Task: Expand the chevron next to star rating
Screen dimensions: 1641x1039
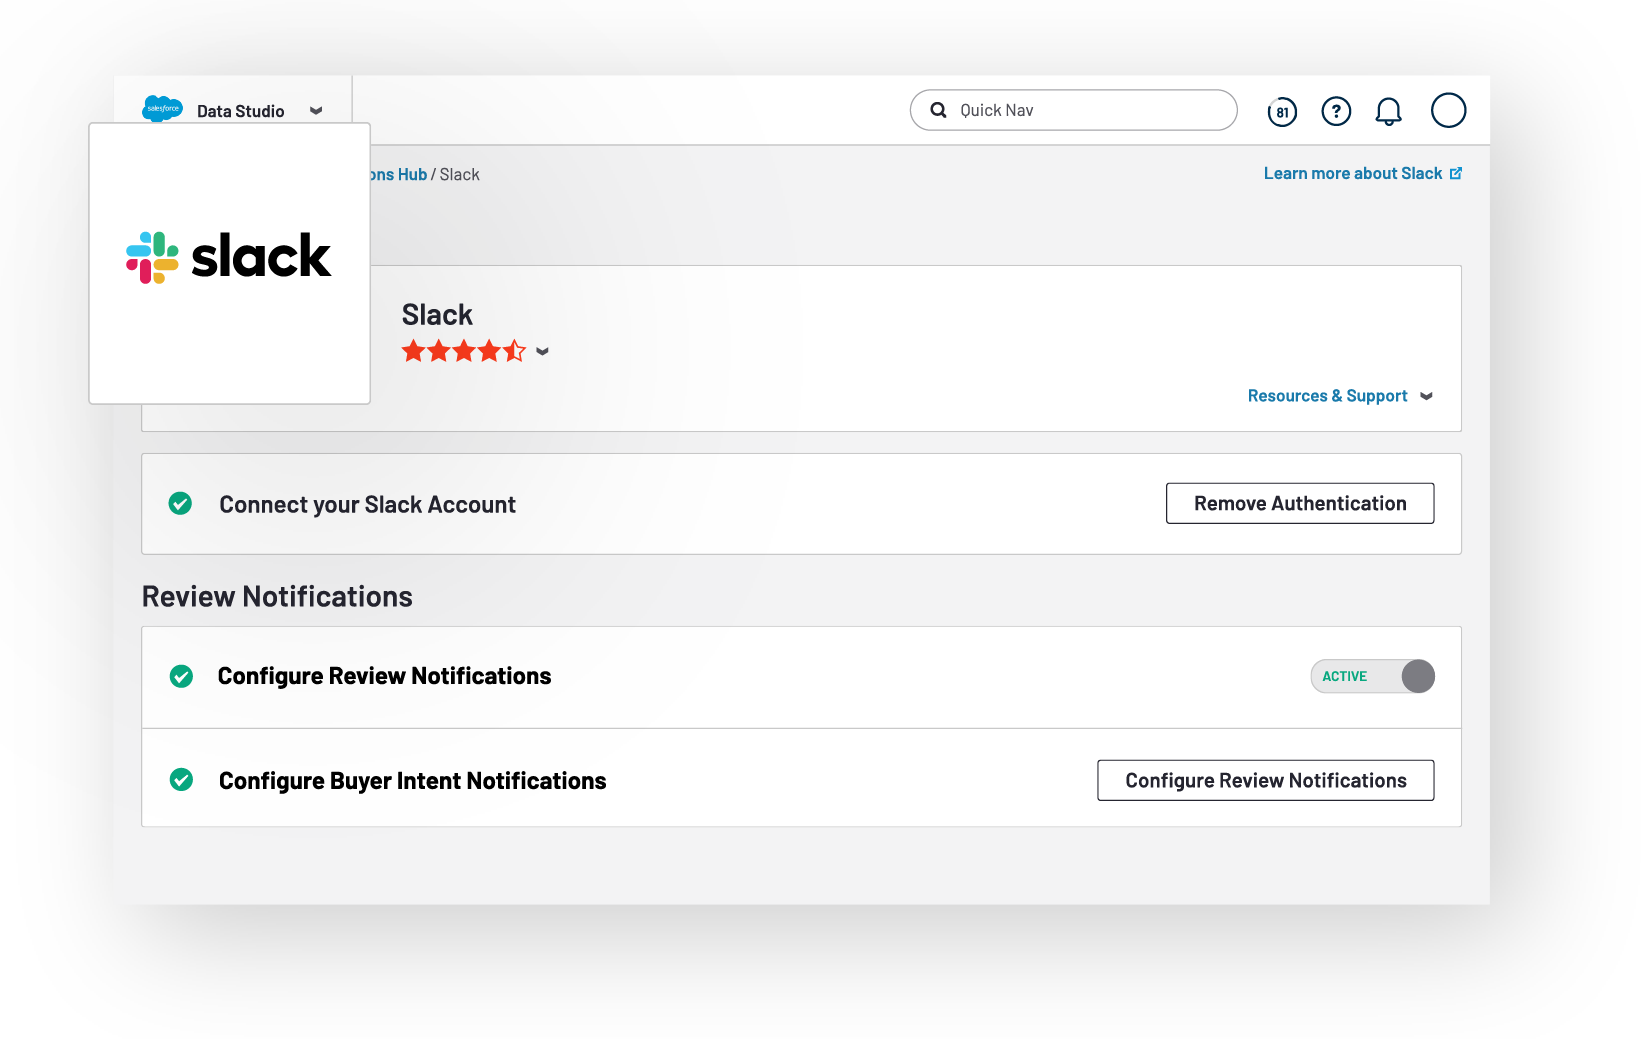Action: coord(542,352)
